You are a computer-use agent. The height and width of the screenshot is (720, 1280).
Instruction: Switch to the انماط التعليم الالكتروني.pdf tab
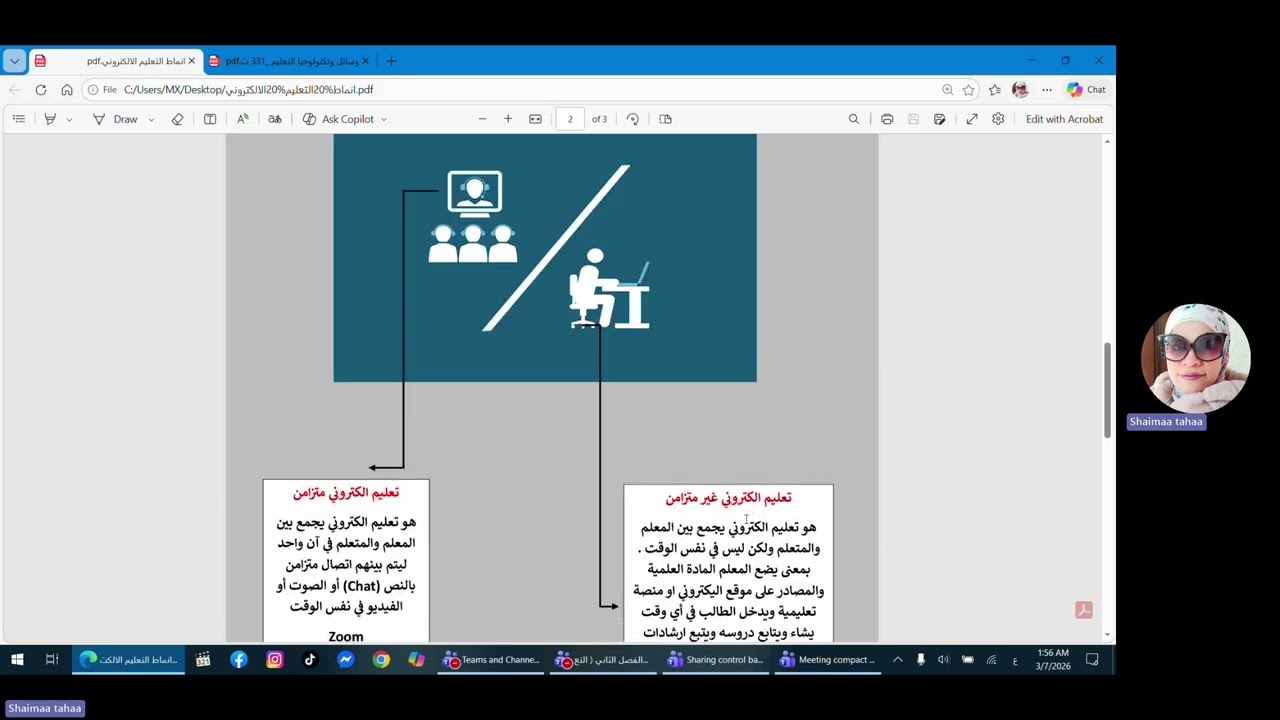point(115,61)
